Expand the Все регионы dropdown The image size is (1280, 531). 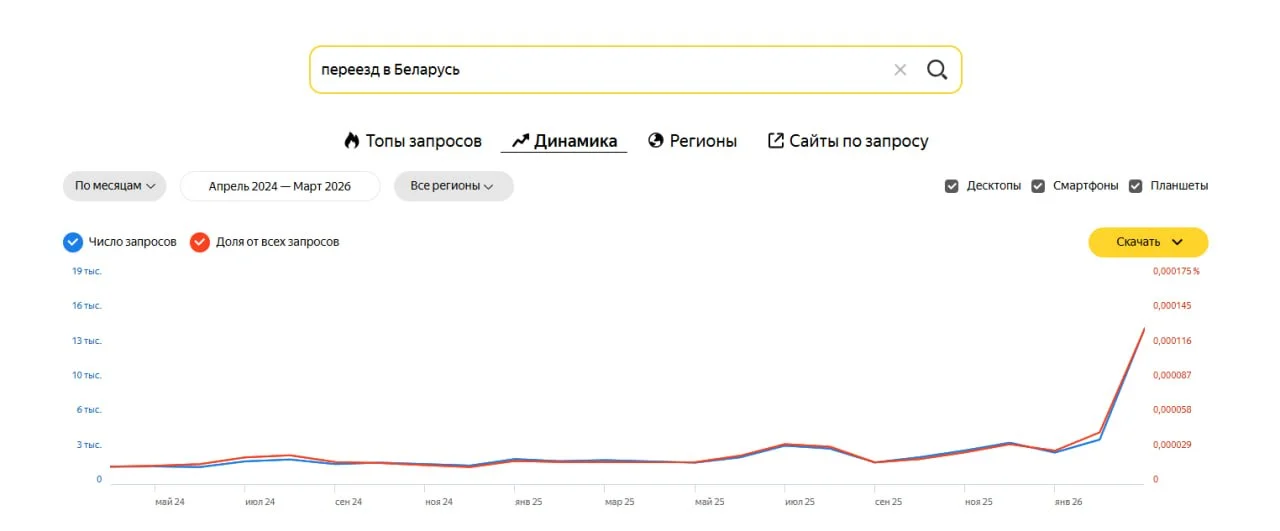453,186
